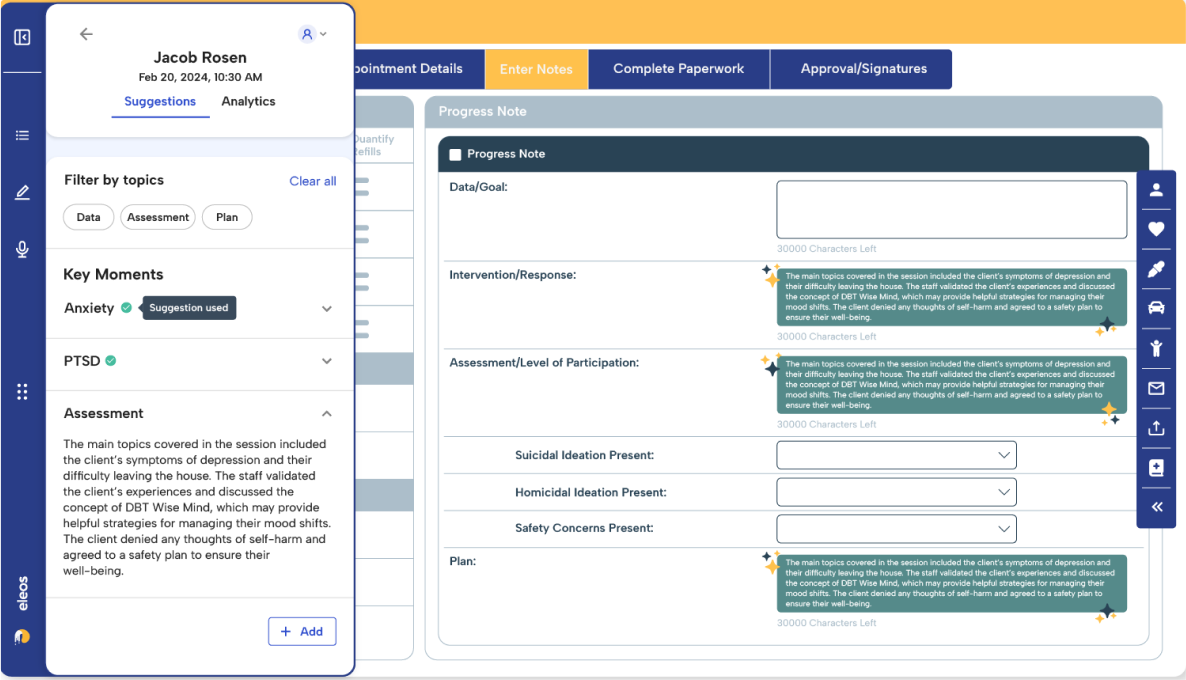Open the Suicidal Ideation Present dropdown
The width and height of the screenshot is (1186, 680).
click(896, 455)
